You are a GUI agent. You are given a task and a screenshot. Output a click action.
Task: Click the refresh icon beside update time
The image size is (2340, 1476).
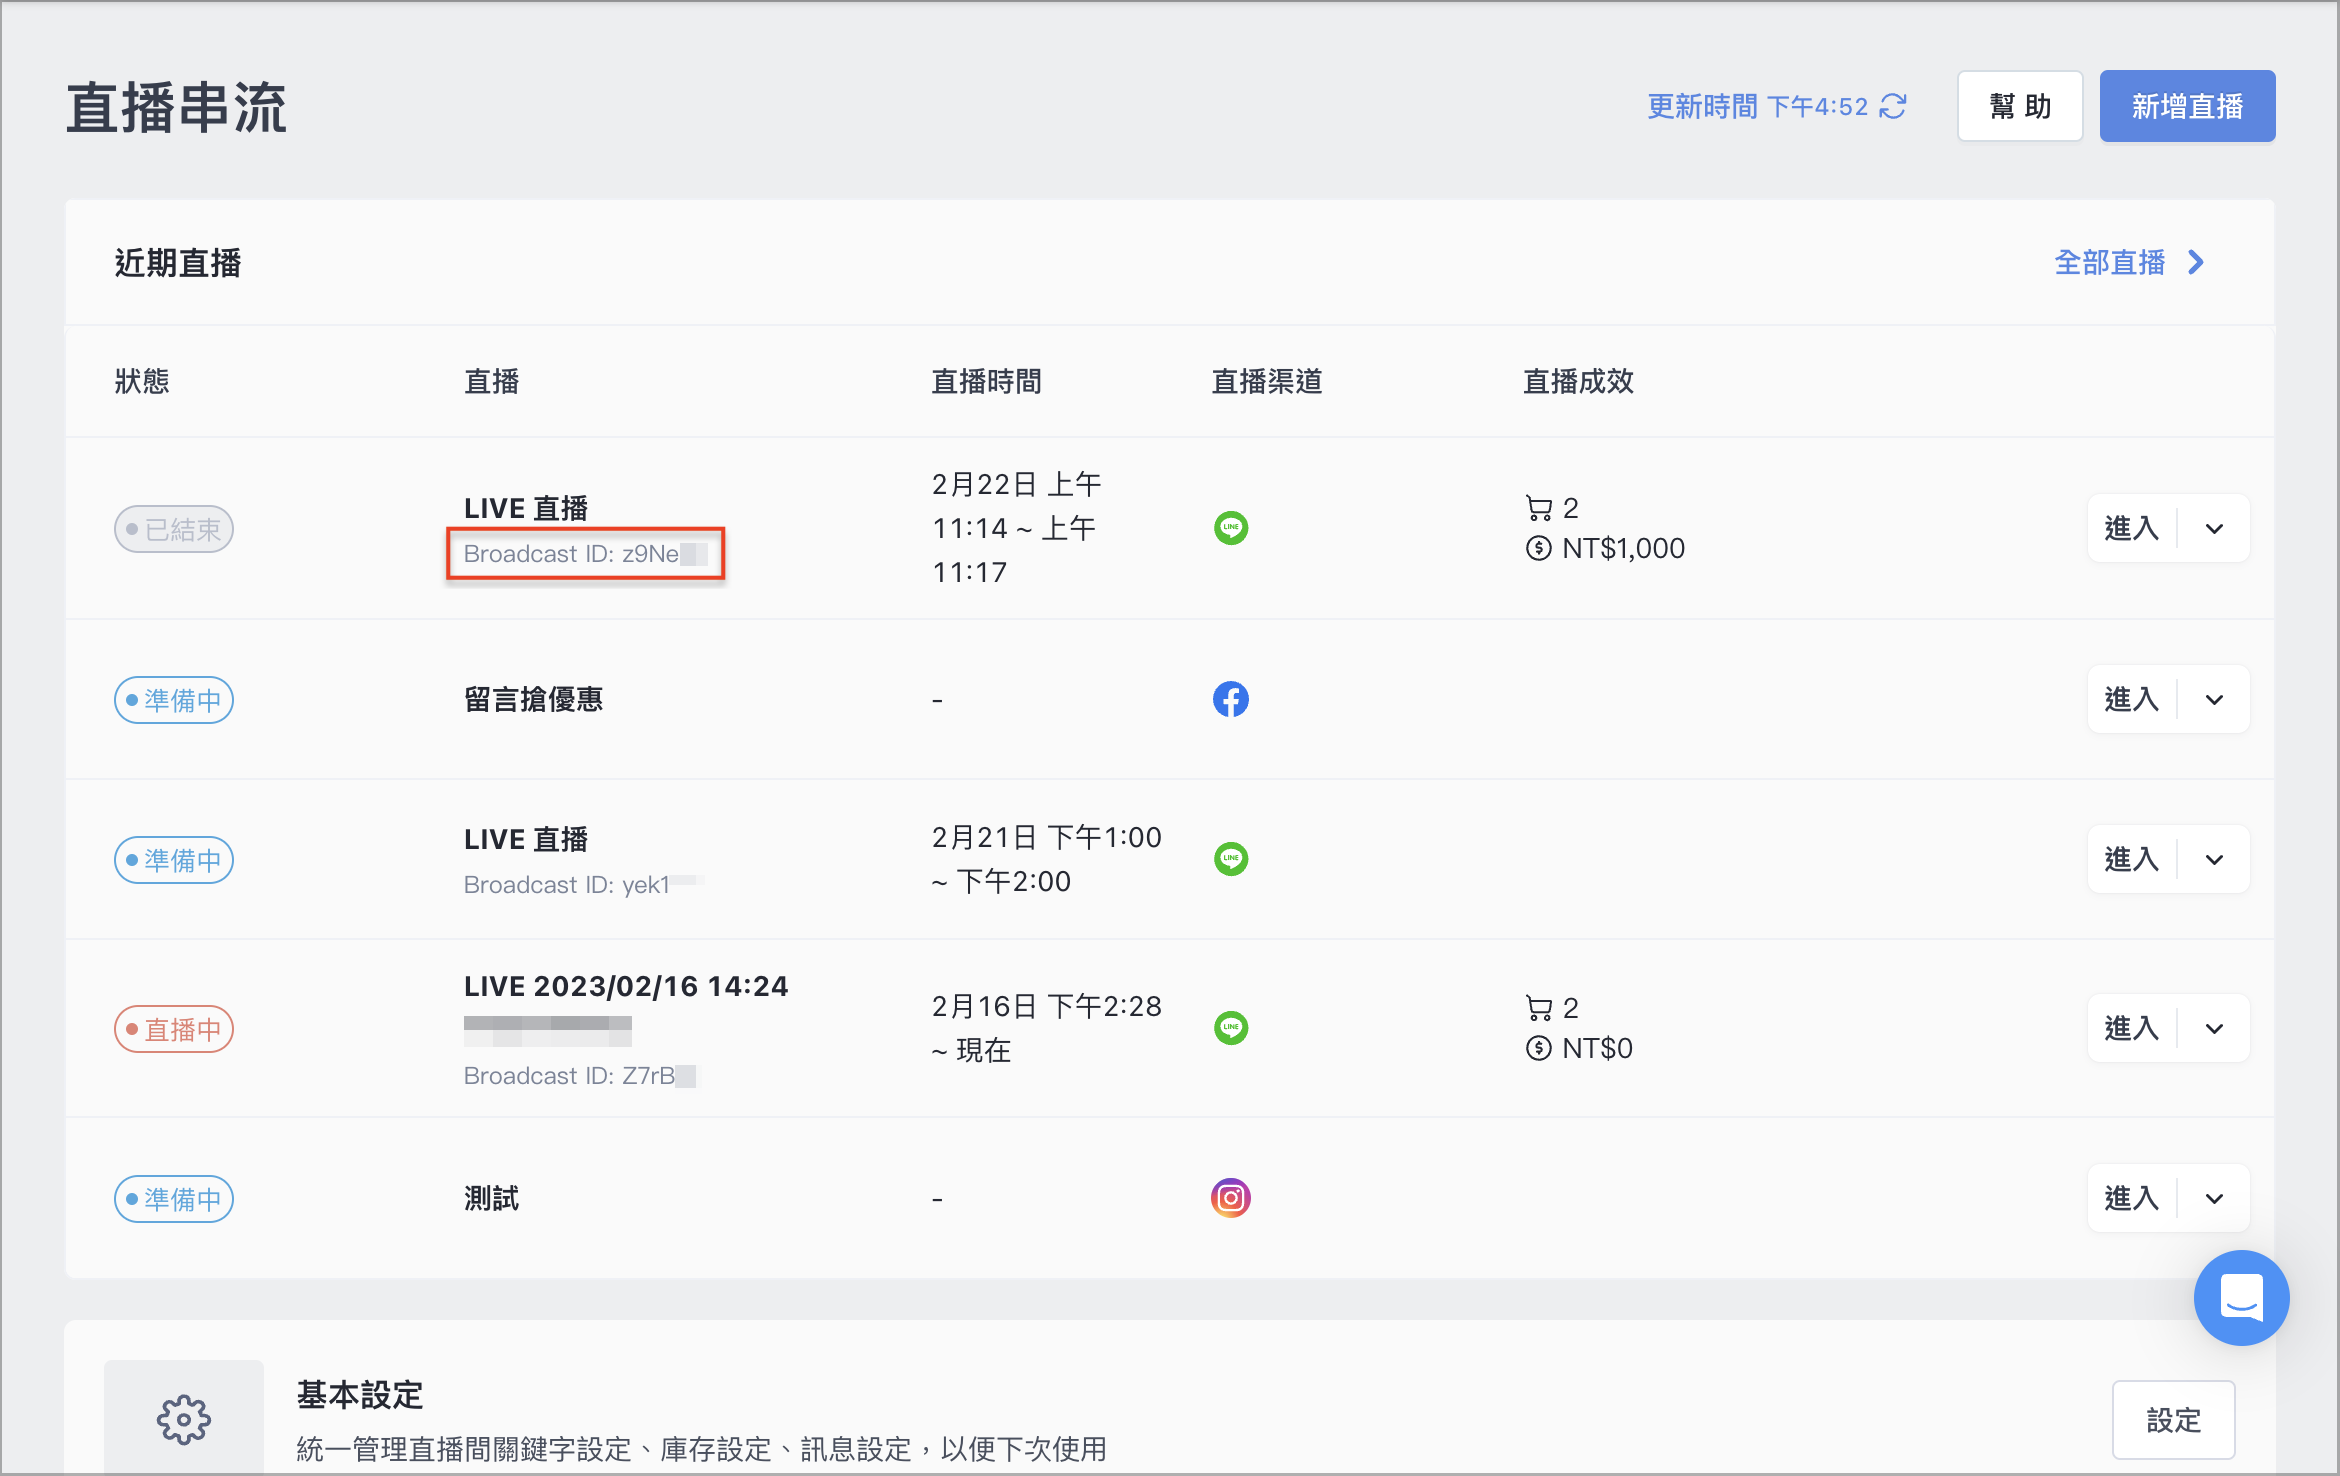1894,106
